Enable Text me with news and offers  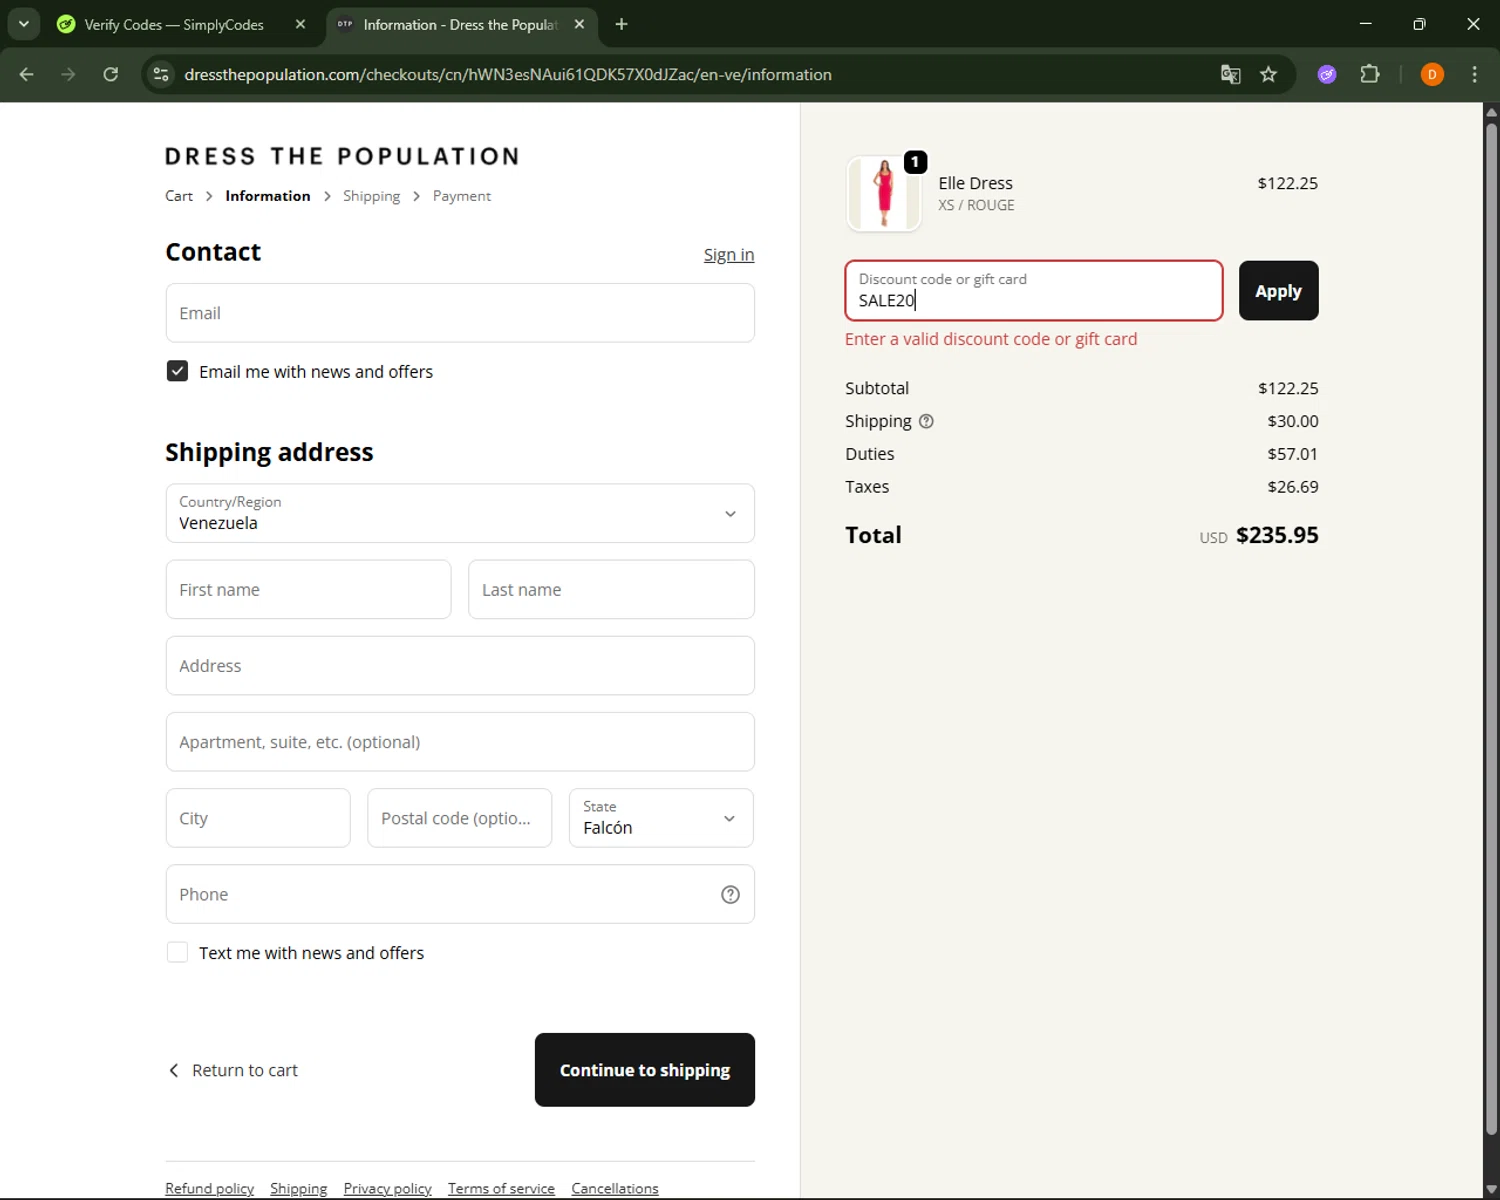coord(177,952)
